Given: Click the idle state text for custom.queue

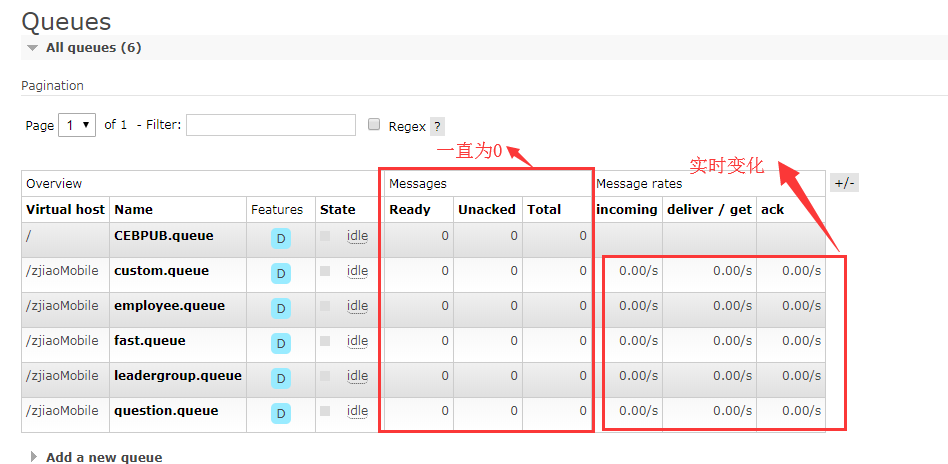Looking at the screenshot, I should pos(357,271).
